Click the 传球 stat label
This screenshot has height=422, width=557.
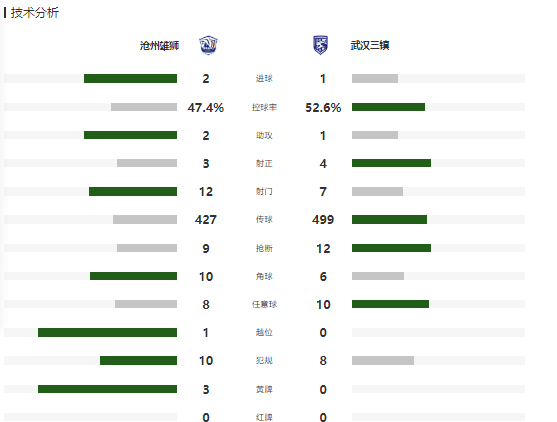[264, 220]
